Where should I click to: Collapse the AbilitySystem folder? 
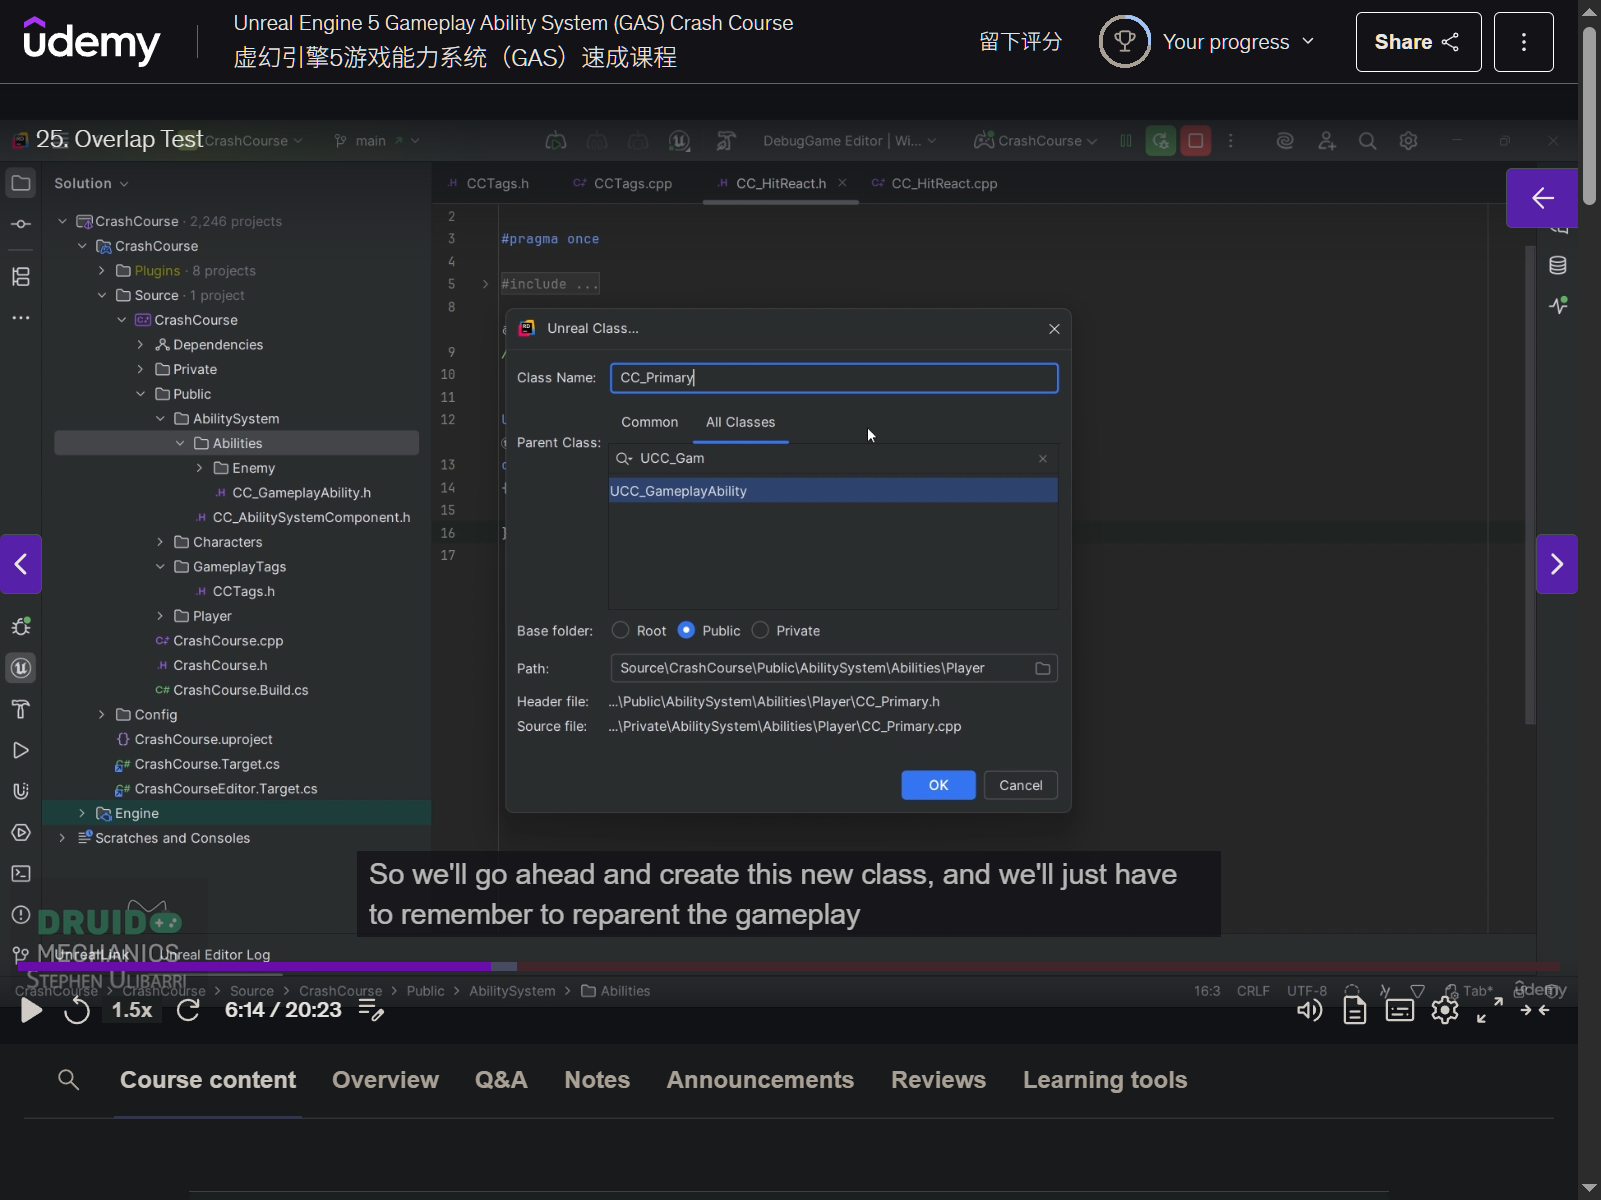tap(160, 419)
